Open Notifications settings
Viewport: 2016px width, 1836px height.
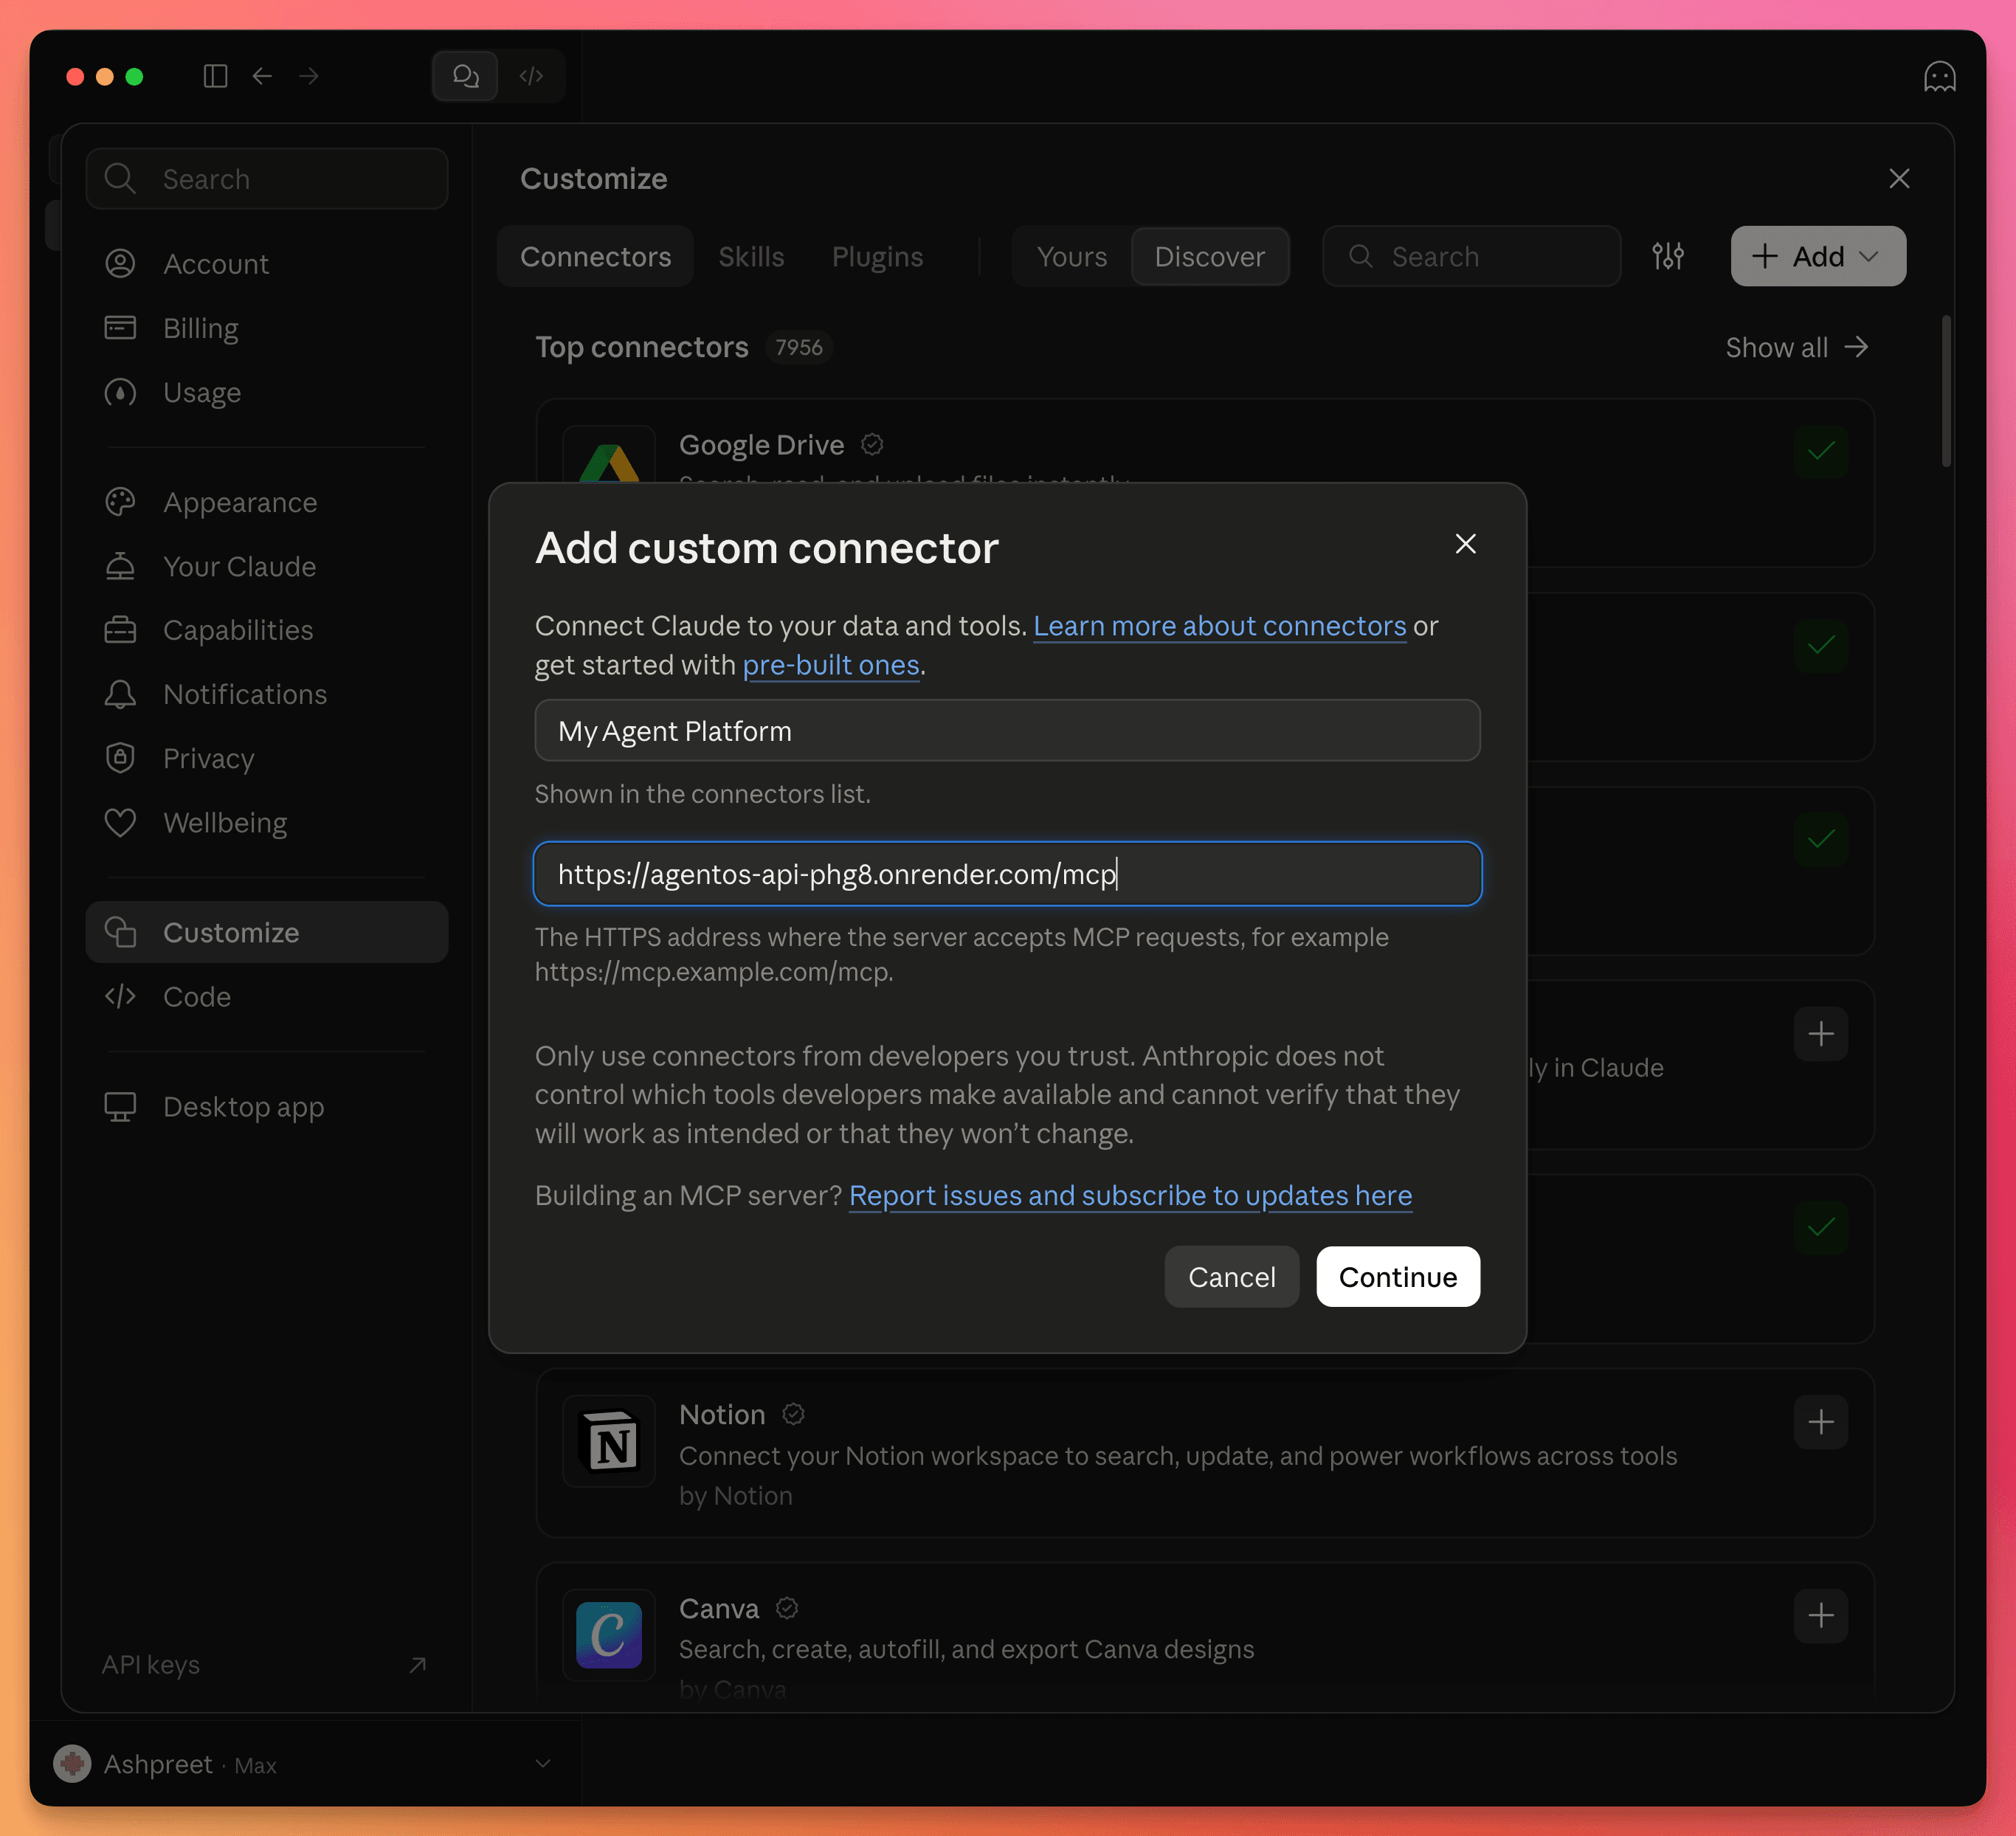[x=266, y=694]
